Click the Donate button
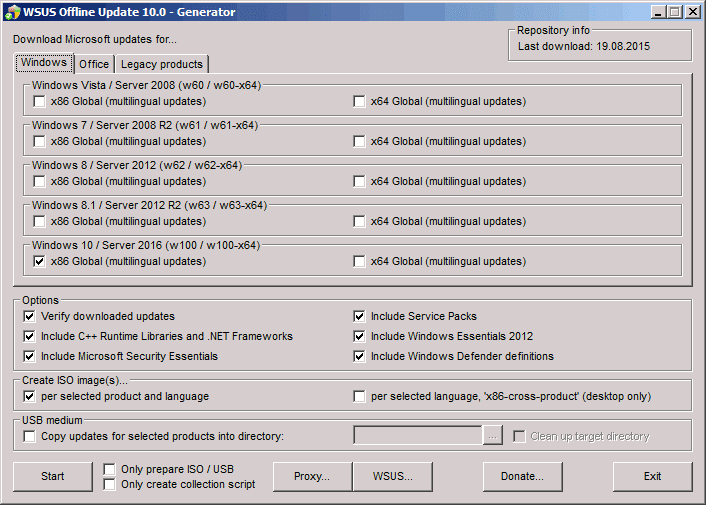The image size is (706, 505). coord(522,477)
